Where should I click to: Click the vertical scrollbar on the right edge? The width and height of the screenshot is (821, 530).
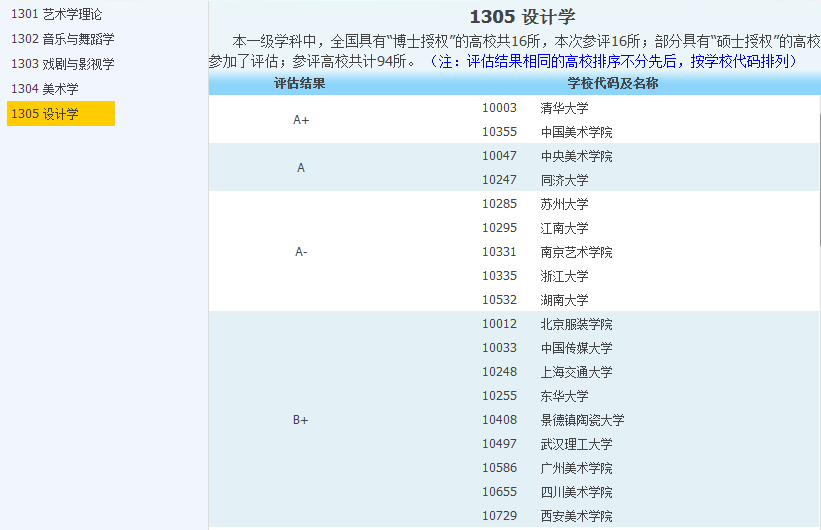click(x=819, y=180)
